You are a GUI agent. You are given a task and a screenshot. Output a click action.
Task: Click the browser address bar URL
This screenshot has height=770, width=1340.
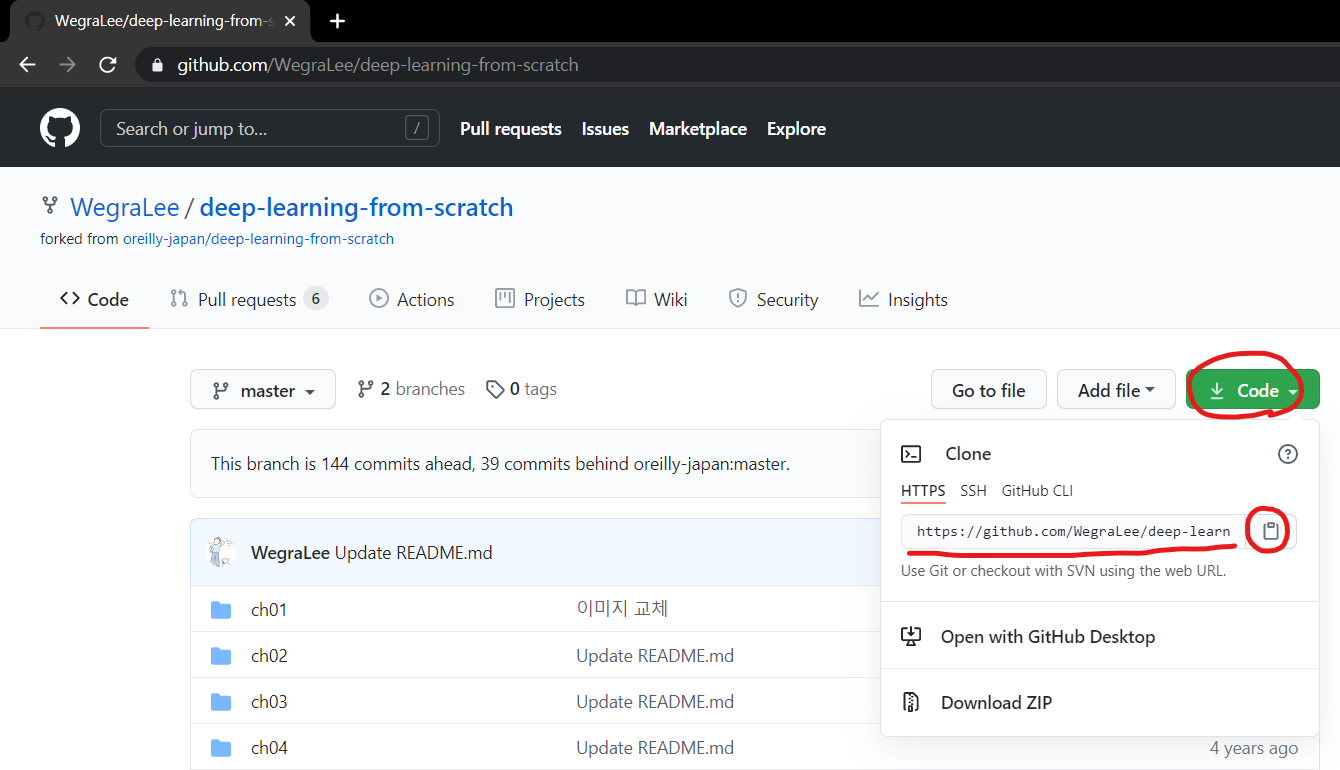point(378,65)
